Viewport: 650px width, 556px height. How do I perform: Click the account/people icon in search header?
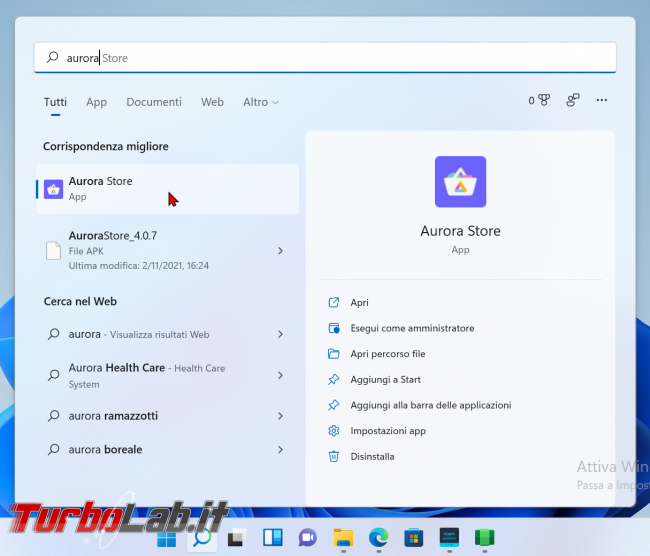[572, 100]
